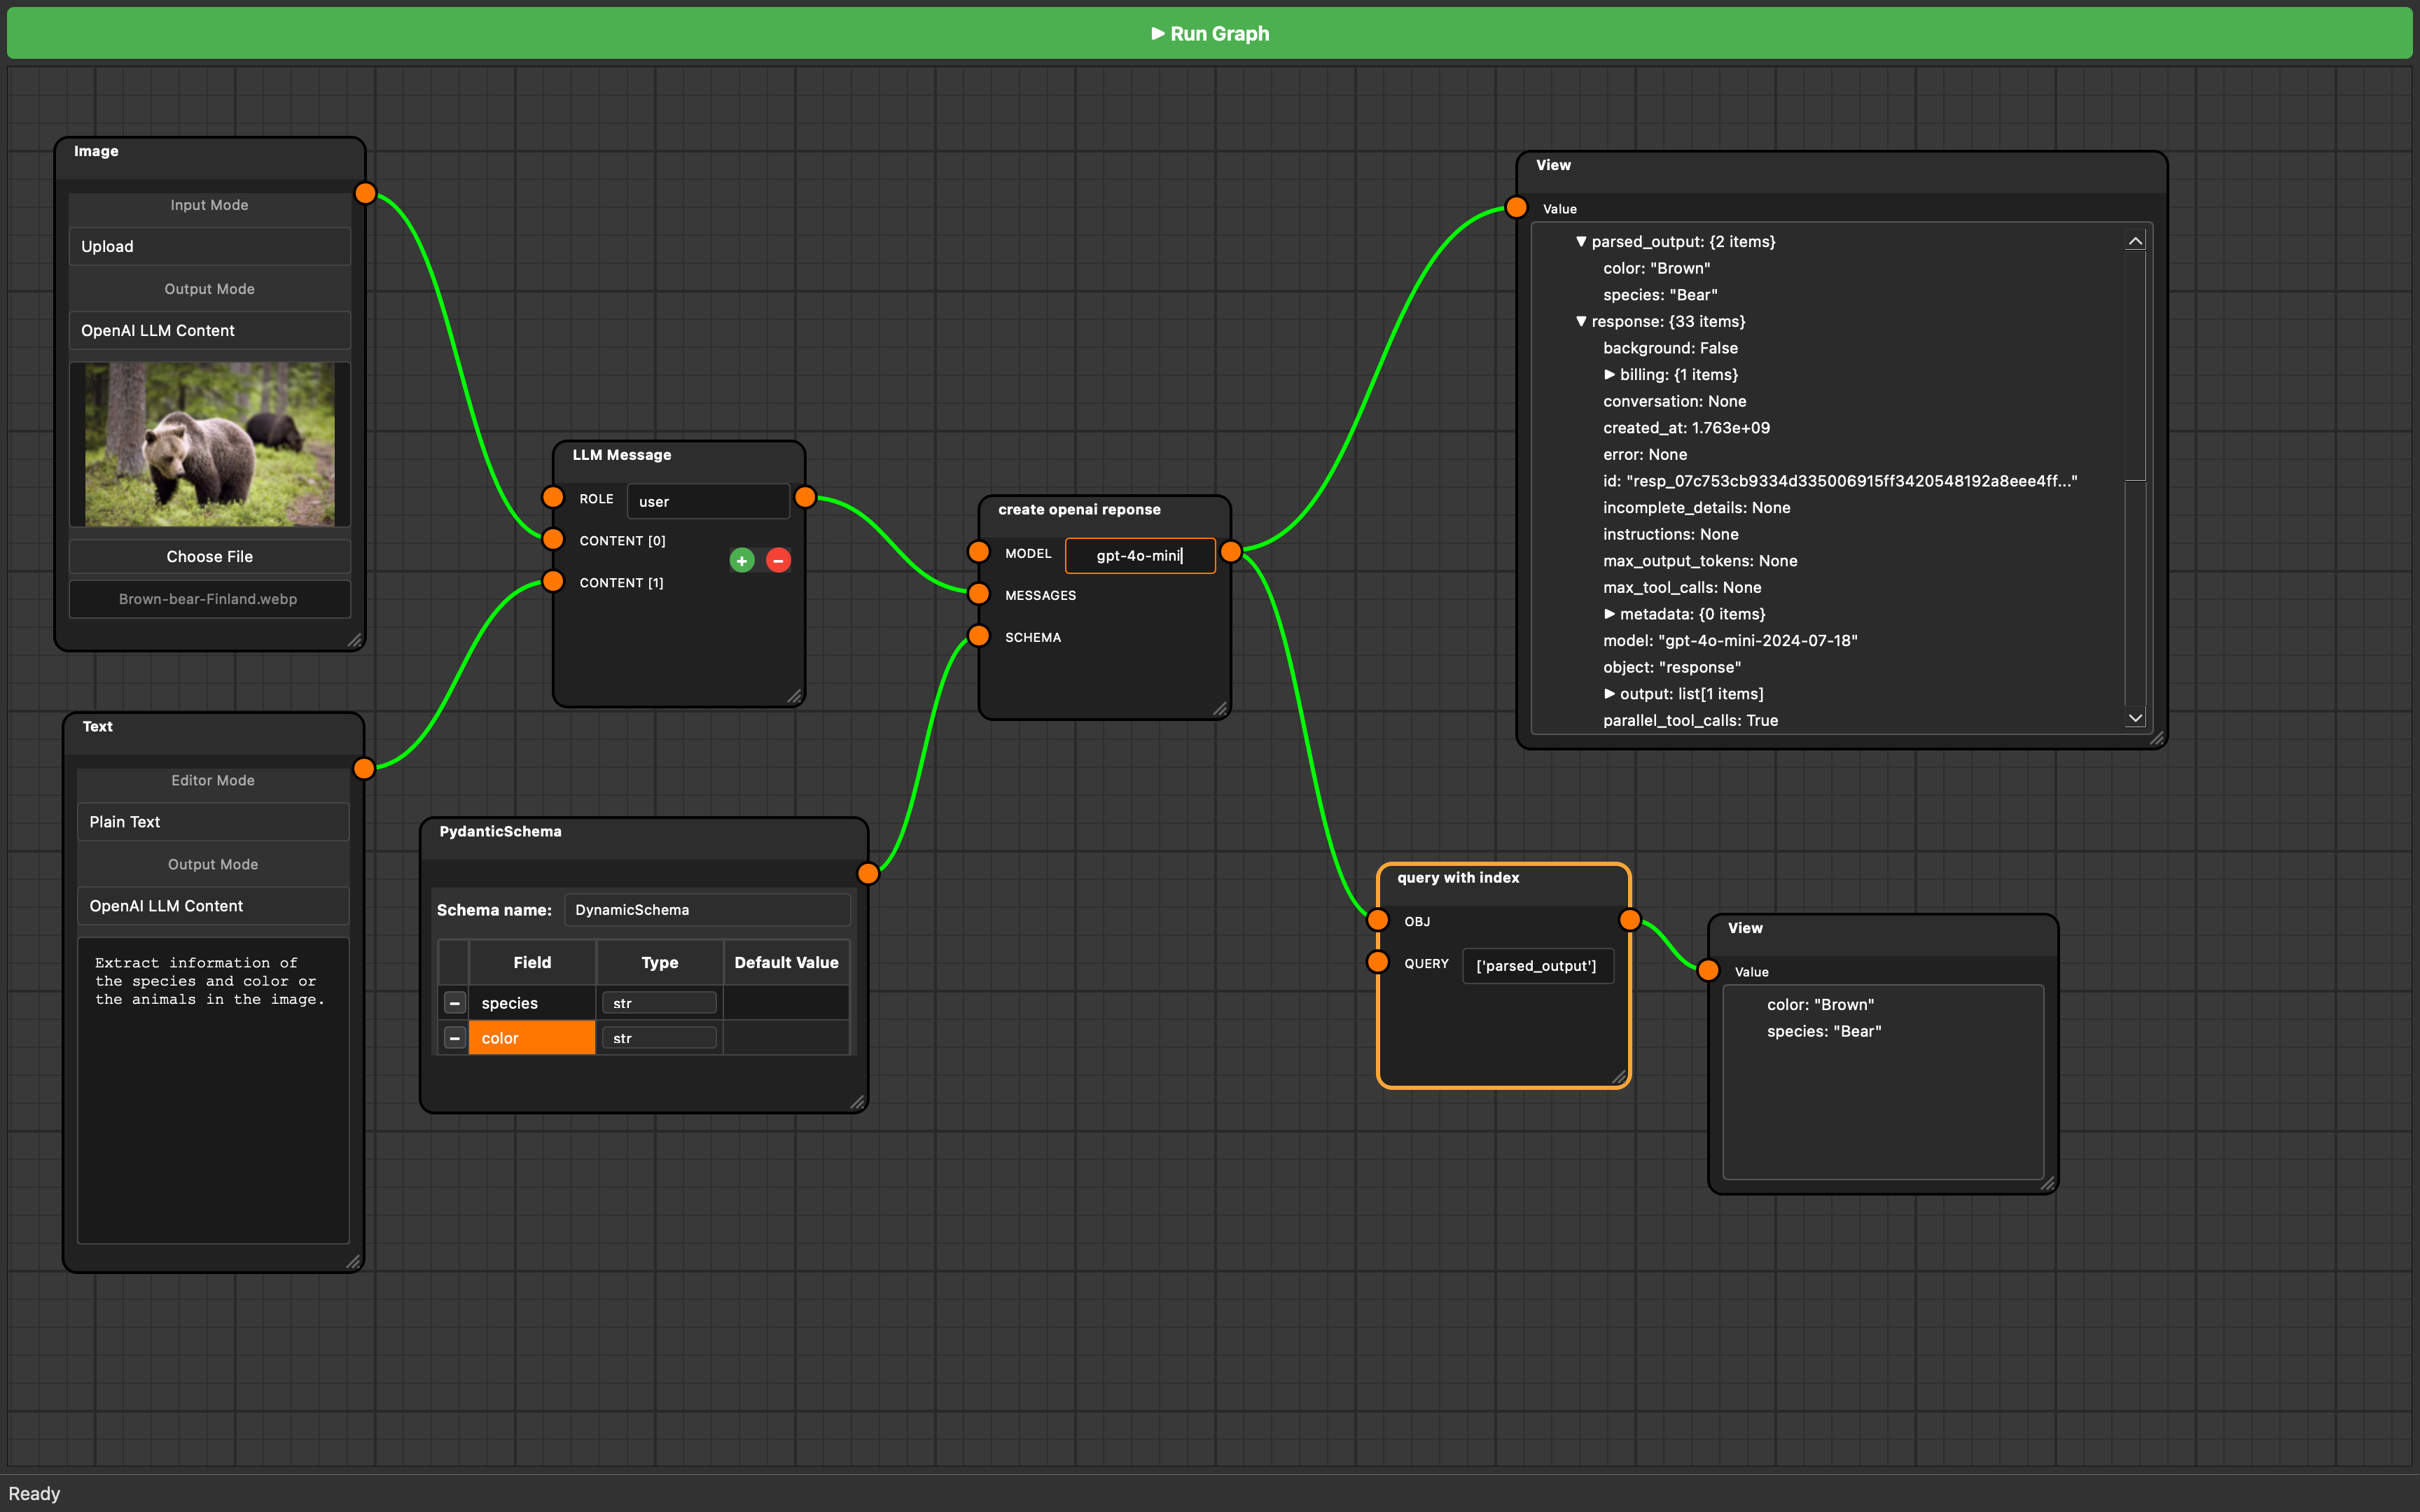Open Text Editor Mode Plain Text dropdown

[x=212, y=822]
